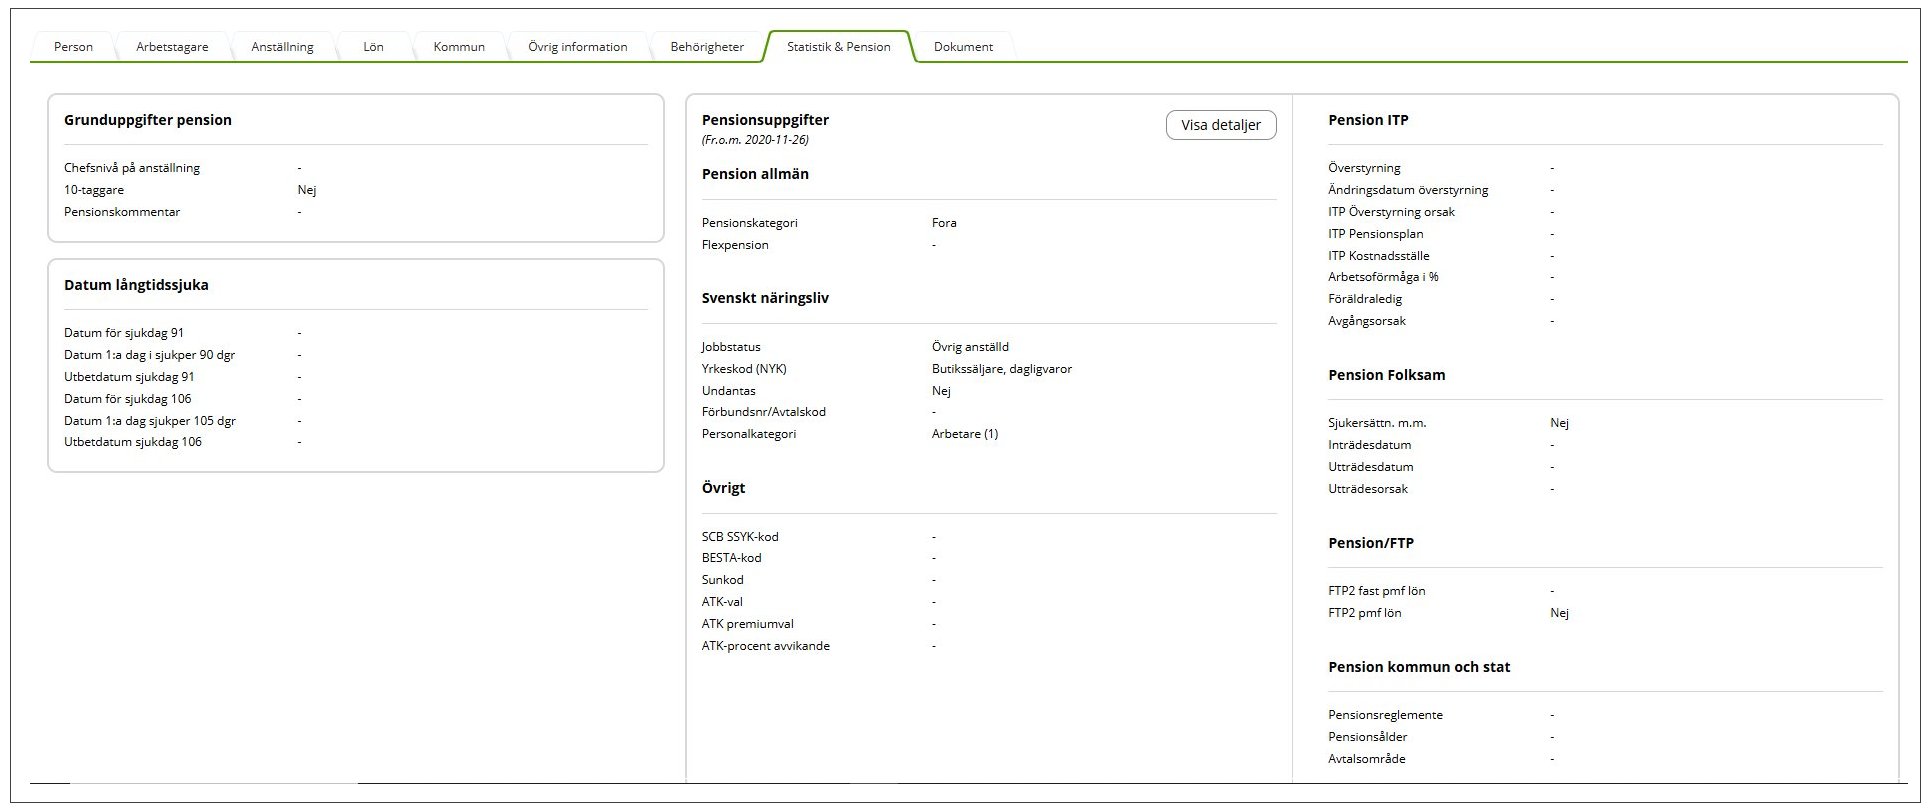
Task: Click the Visa detaljer button
Action: coord(1220,125)
